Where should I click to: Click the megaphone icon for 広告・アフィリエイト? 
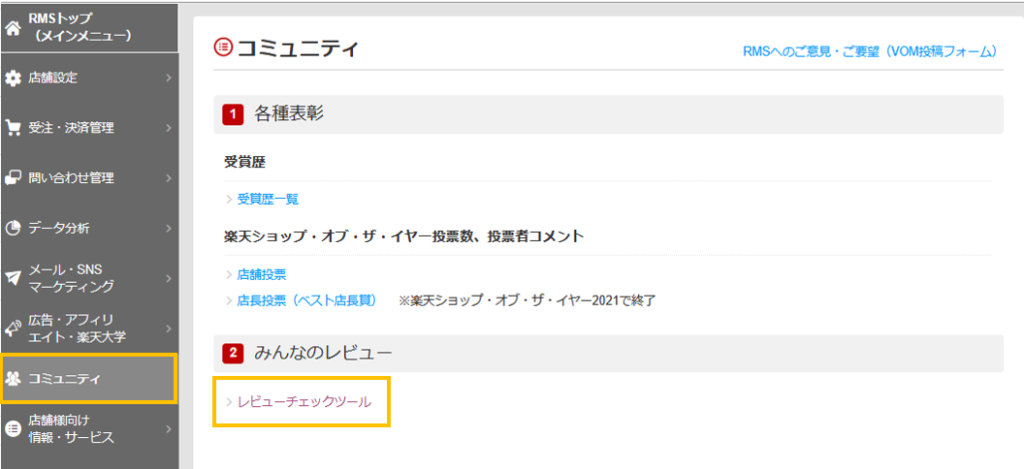pos(12,328)
